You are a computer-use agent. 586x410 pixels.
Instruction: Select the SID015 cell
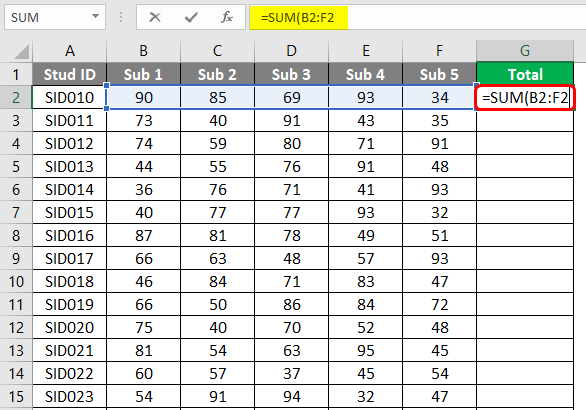coord(70,212)
